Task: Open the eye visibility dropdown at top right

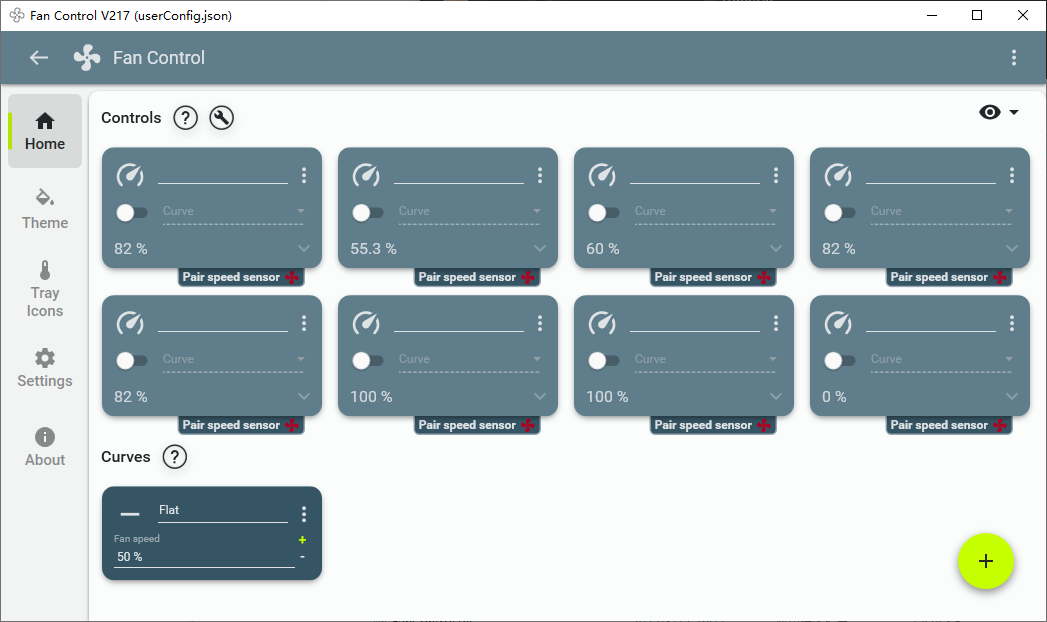Action: click(x=999, y=112)
